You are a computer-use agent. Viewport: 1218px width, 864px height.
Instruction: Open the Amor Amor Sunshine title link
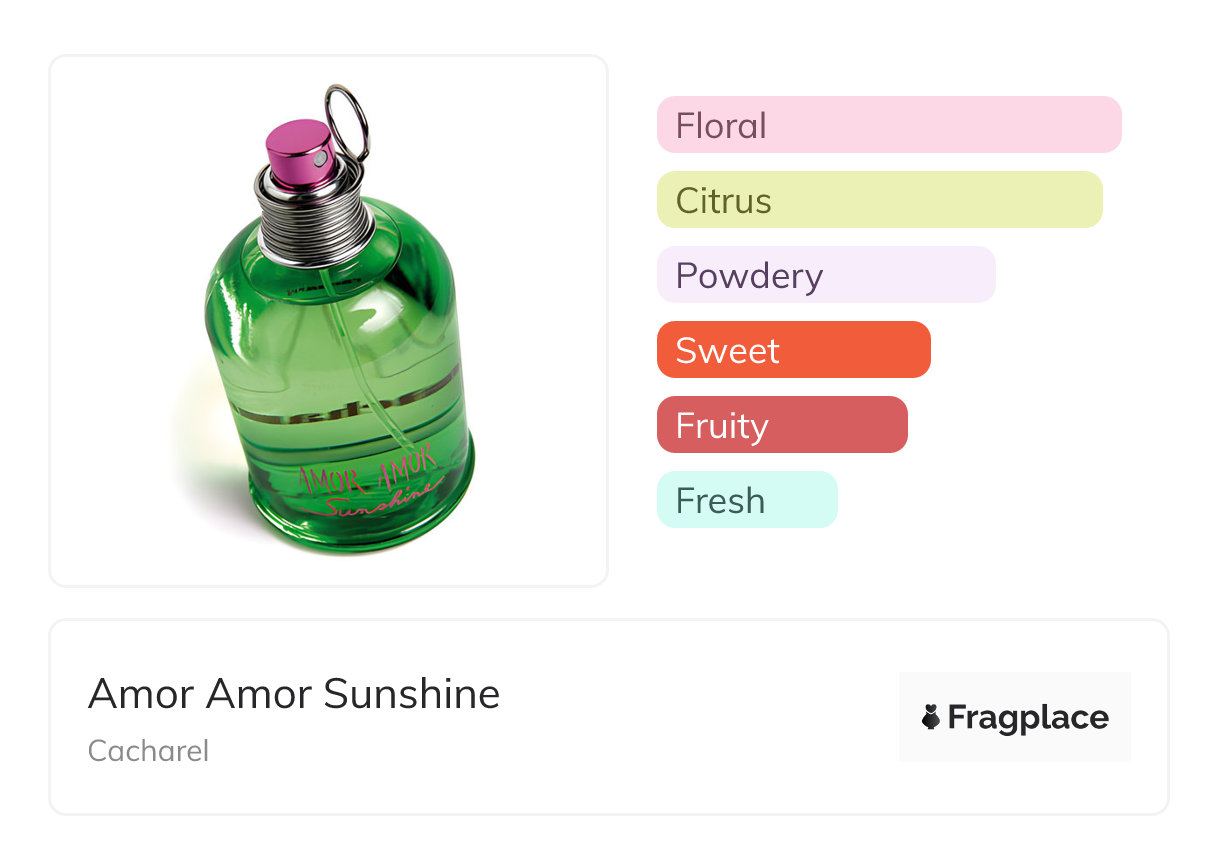pos(294,693)
